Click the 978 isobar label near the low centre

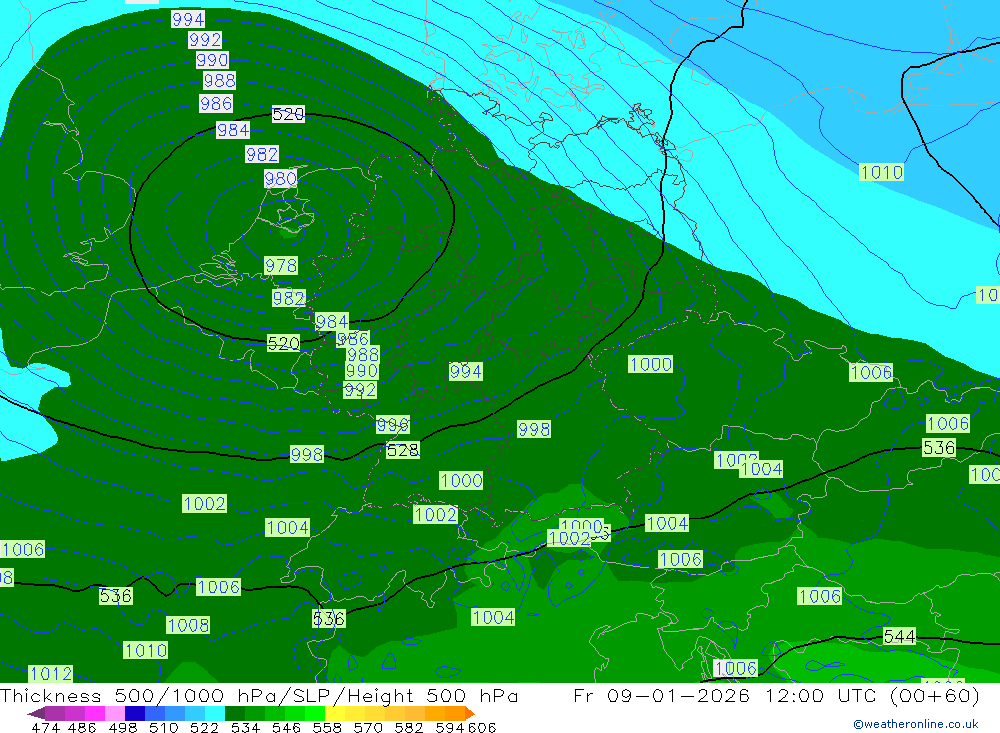(x=281, y=265)
